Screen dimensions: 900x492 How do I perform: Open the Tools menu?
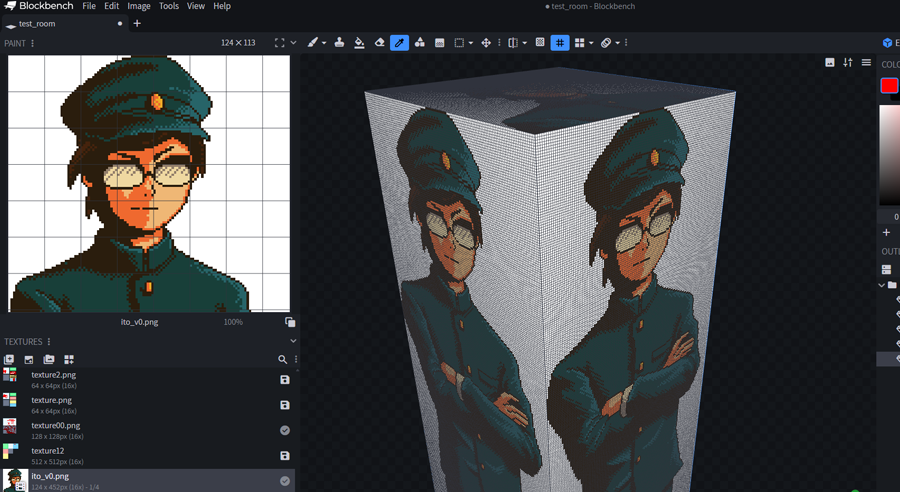click(169, 6)
